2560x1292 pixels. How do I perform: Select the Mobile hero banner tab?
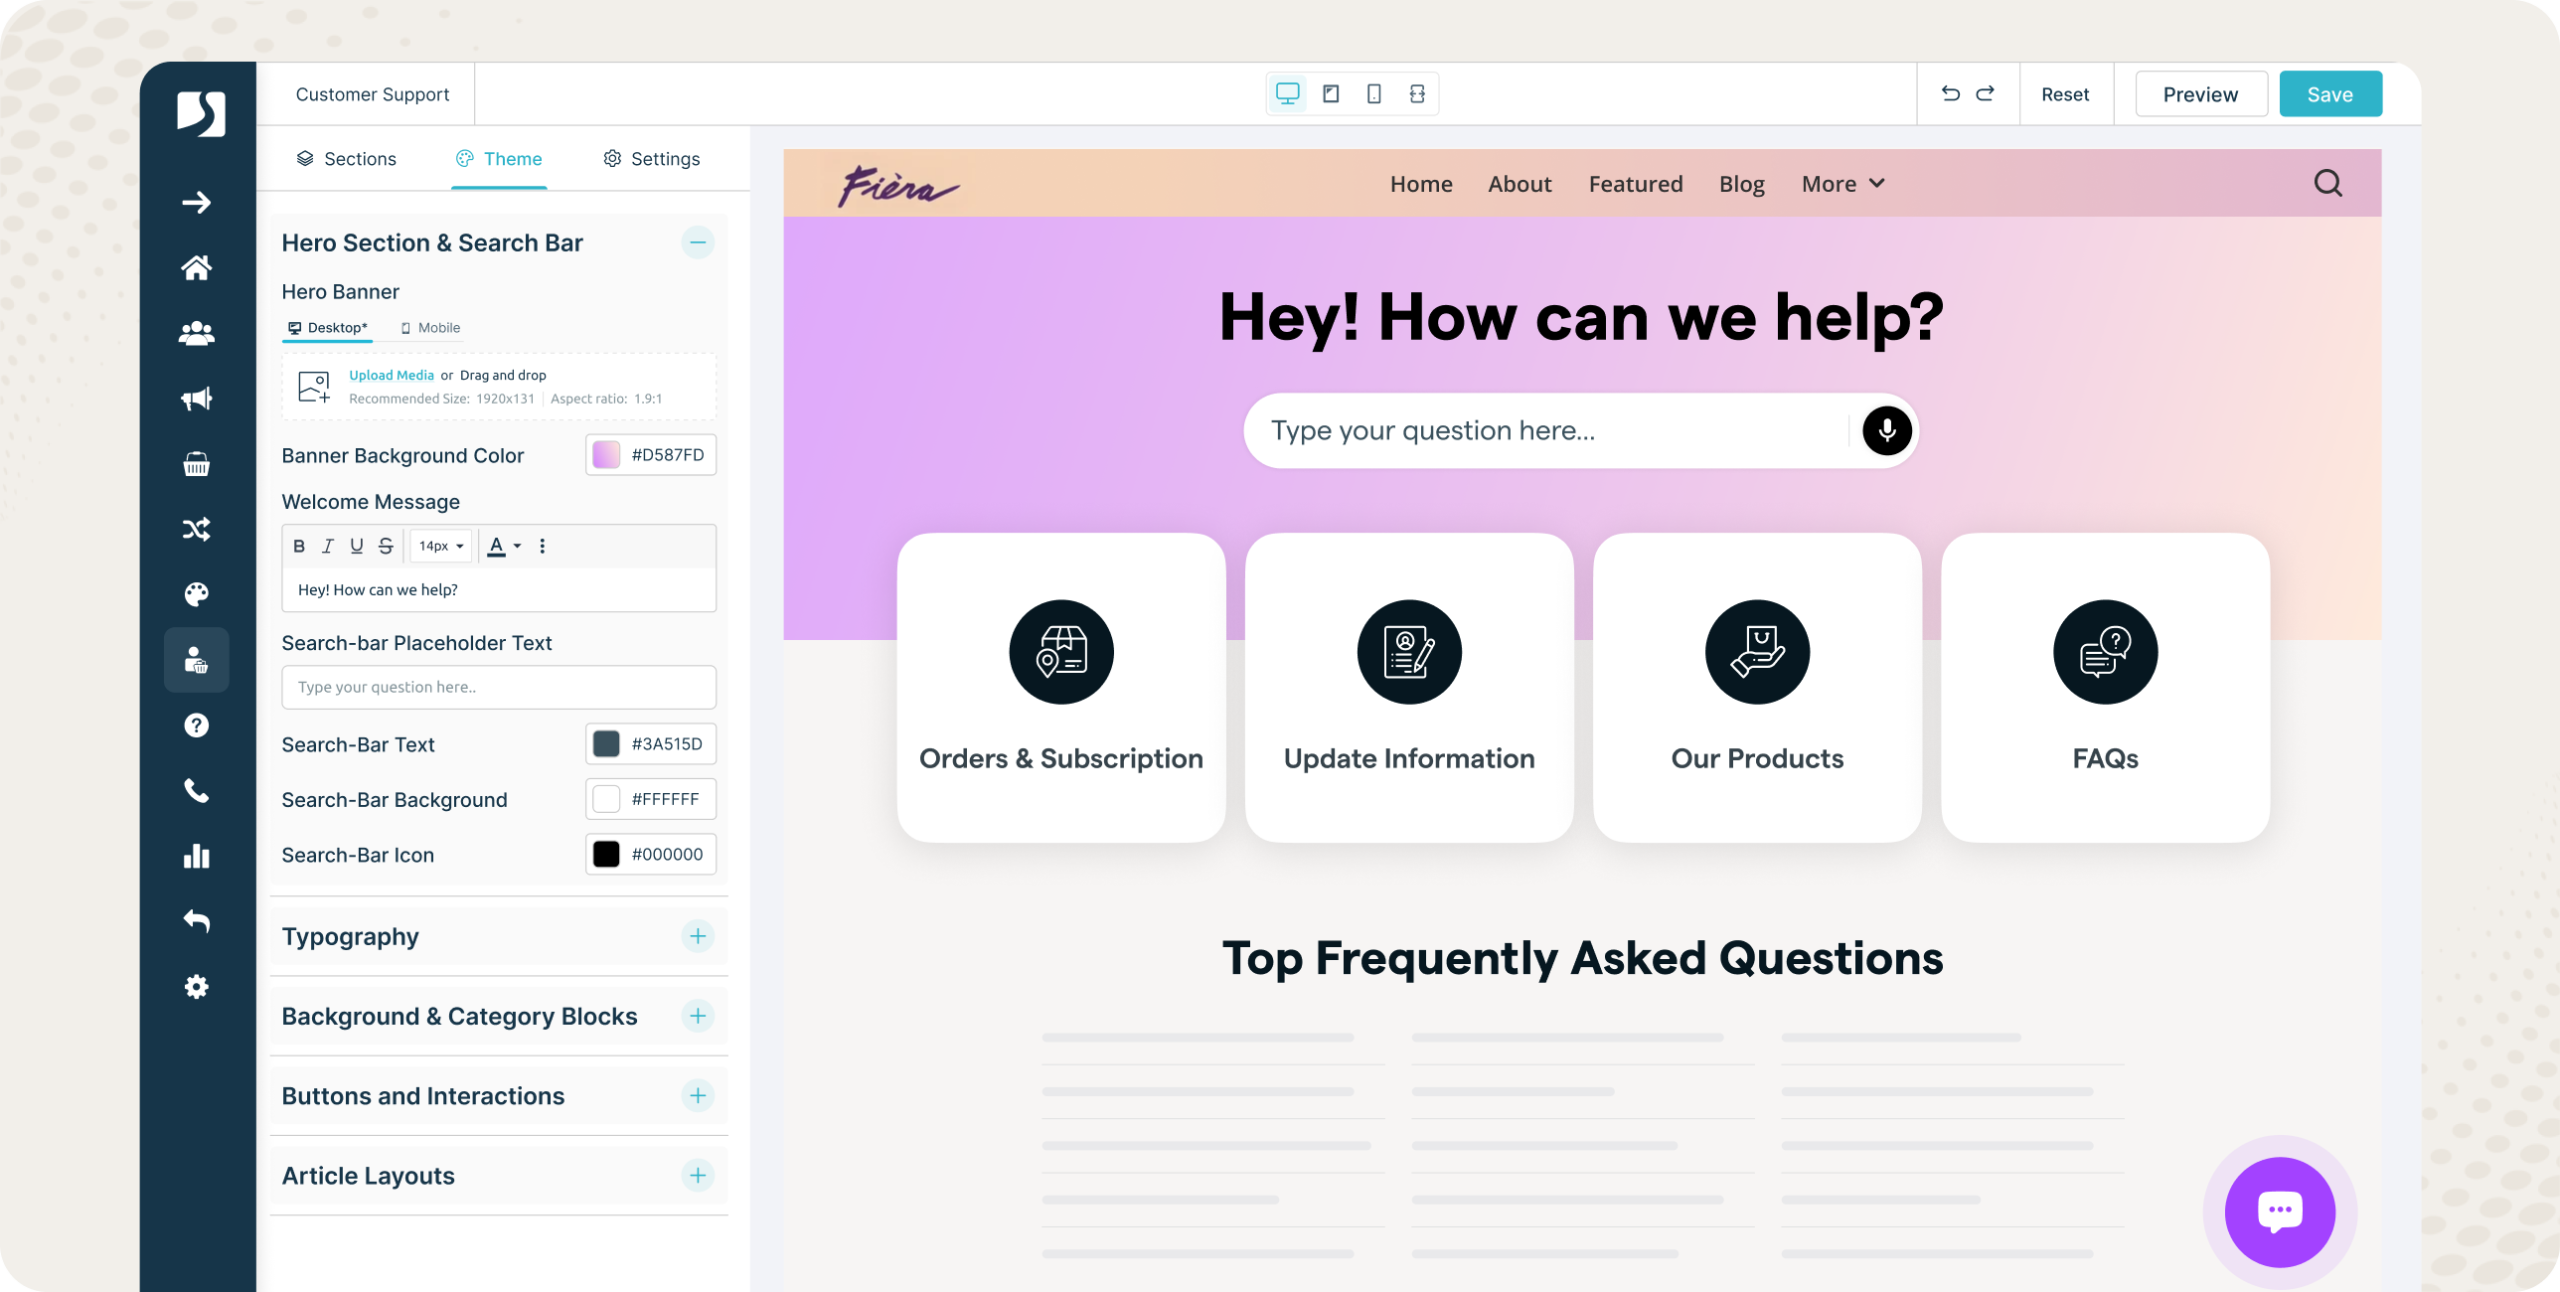(430, 328)
